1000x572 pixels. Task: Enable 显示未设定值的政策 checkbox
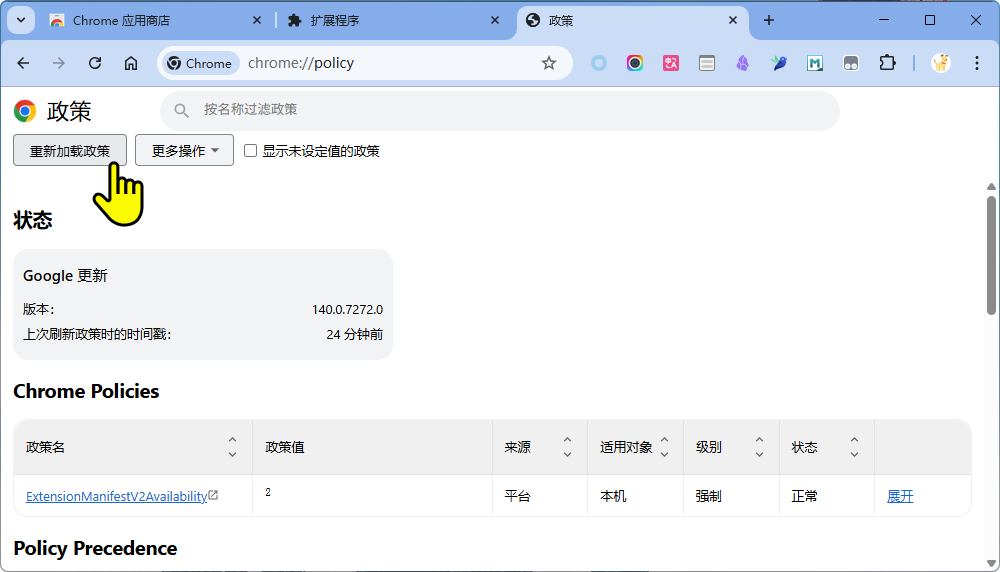click(251, 151)
